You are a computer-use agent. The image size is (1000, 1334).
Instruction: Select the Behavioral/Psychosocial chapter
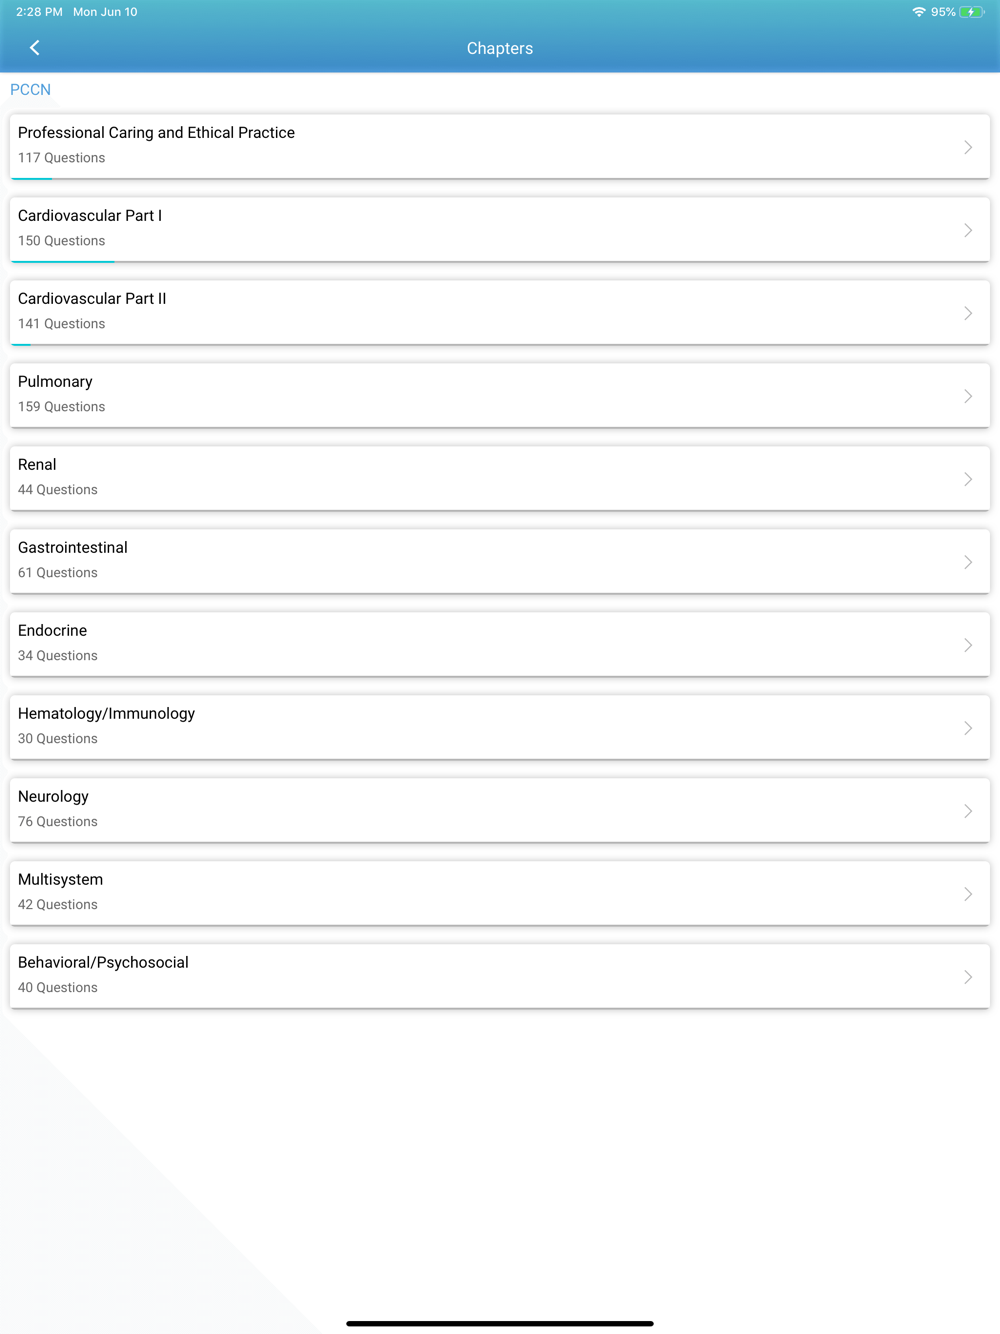pos(500,976)
